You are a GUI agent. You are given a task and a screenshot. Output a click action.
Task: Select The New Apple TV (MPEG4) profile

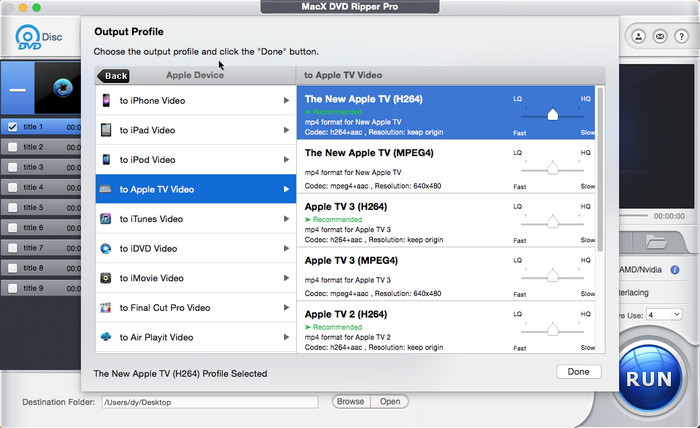(x=446, y=166)
